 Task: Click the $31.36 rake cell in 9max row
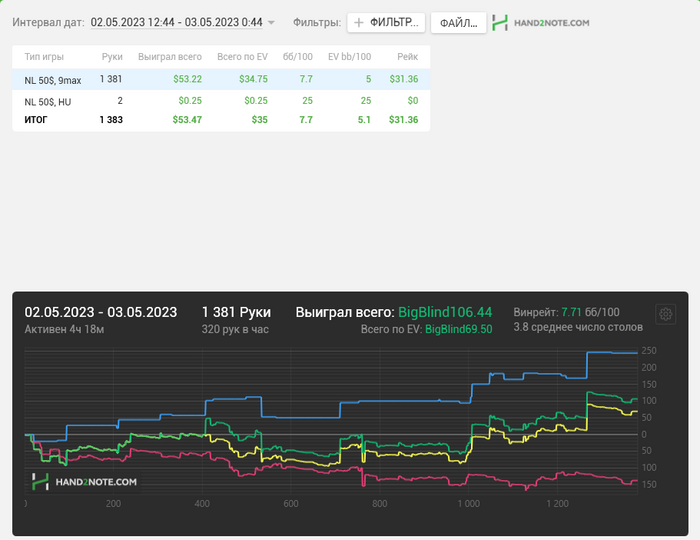click(404, 79)
